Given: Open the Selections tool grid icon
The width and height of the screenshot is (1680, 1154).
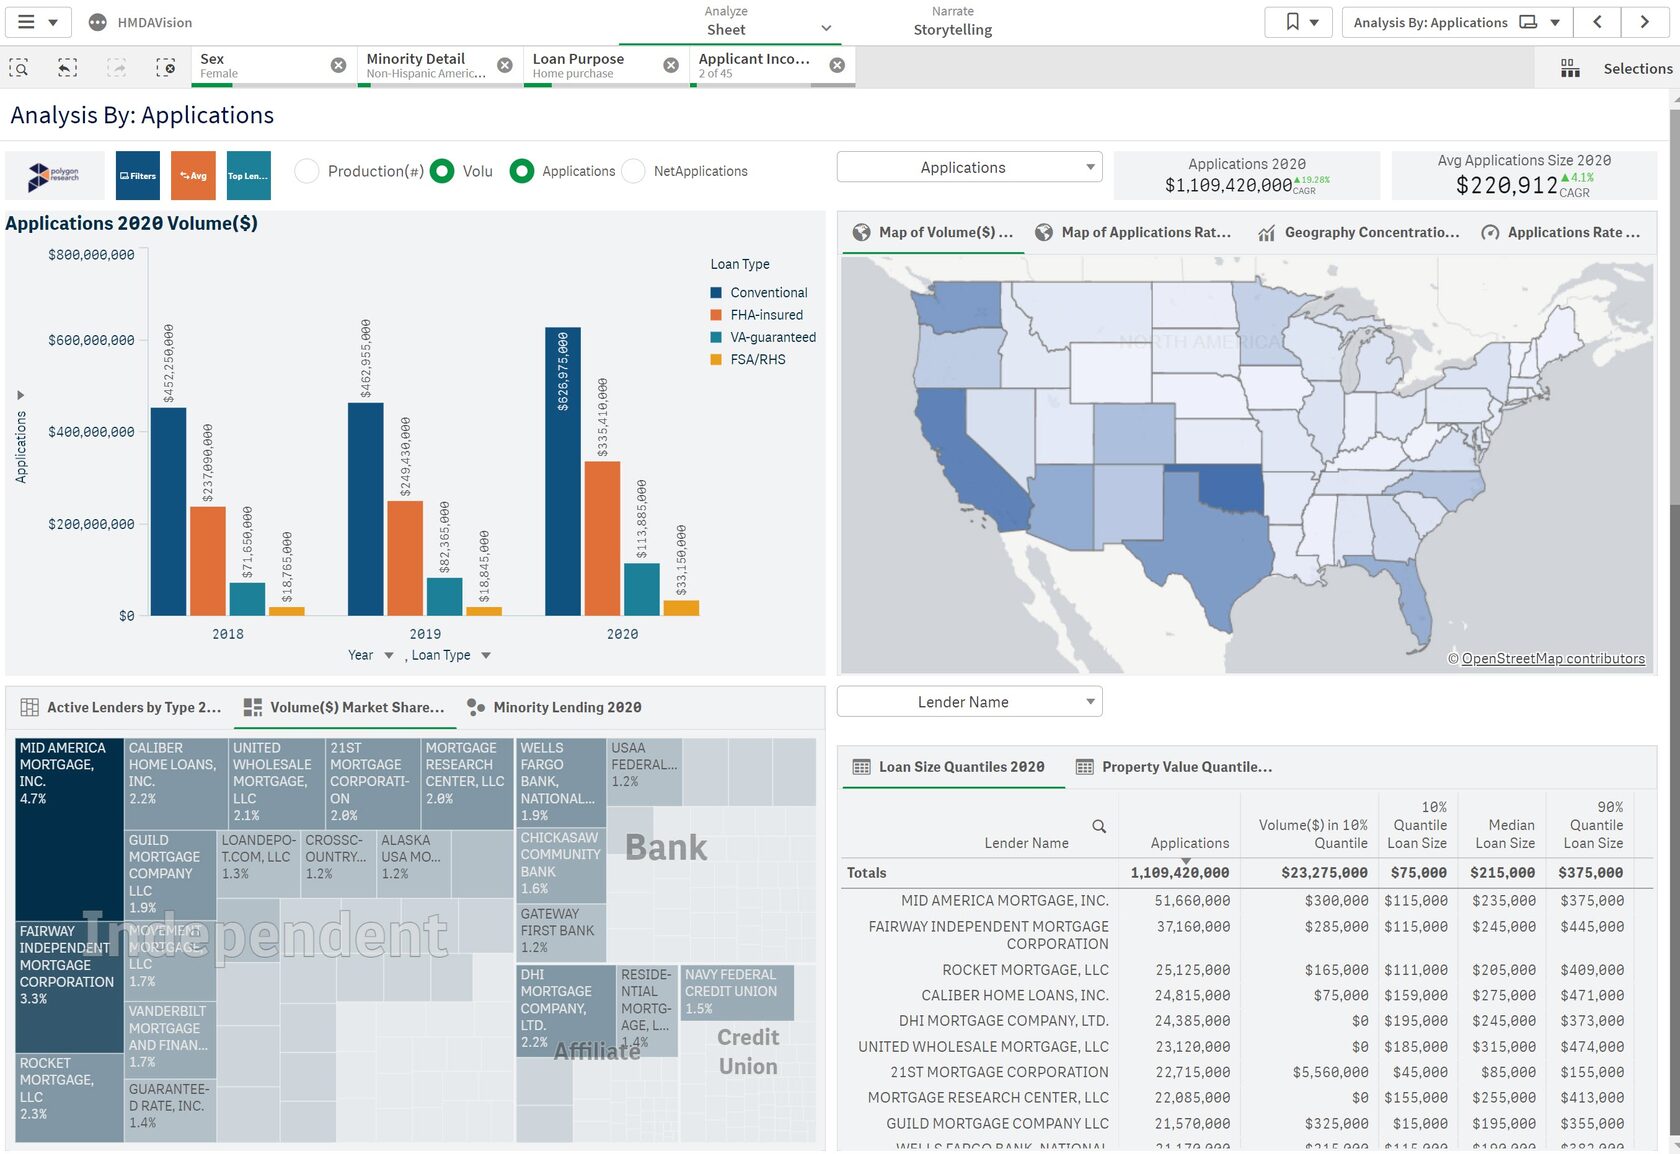Looking at the screenshot, I should pyautogui.click(x=1570, y=68).
